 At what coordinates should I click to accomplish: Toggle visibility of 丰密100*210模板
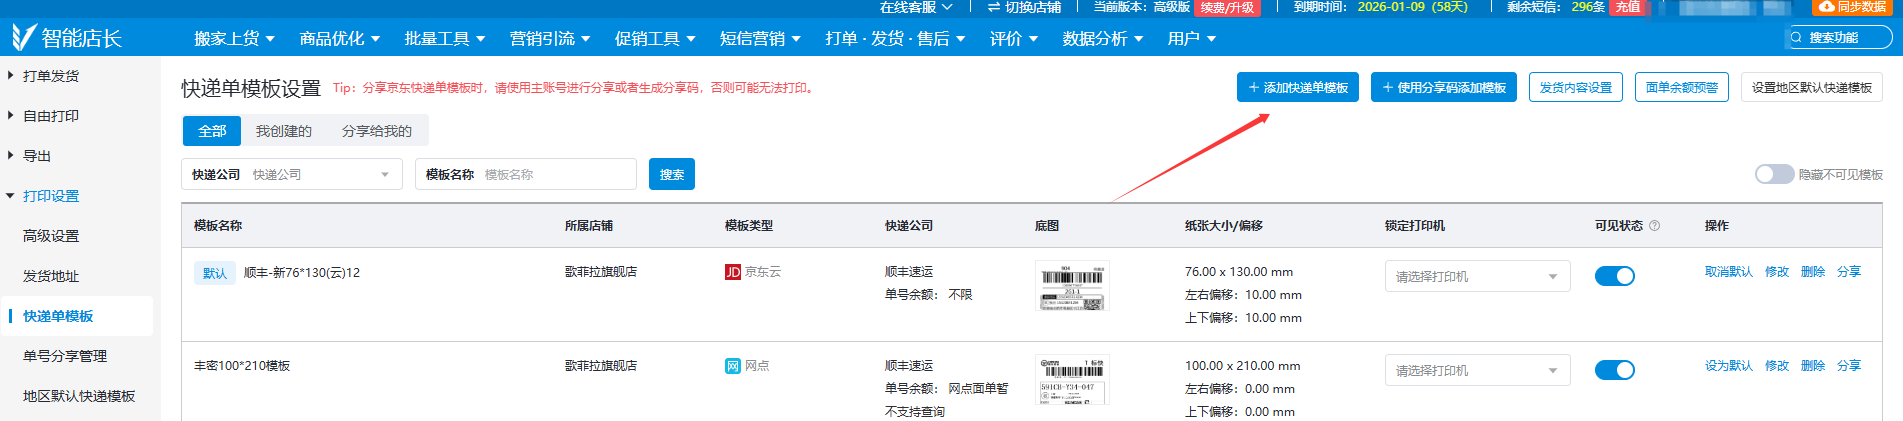pyautogui.click(x=1614, y=370)
